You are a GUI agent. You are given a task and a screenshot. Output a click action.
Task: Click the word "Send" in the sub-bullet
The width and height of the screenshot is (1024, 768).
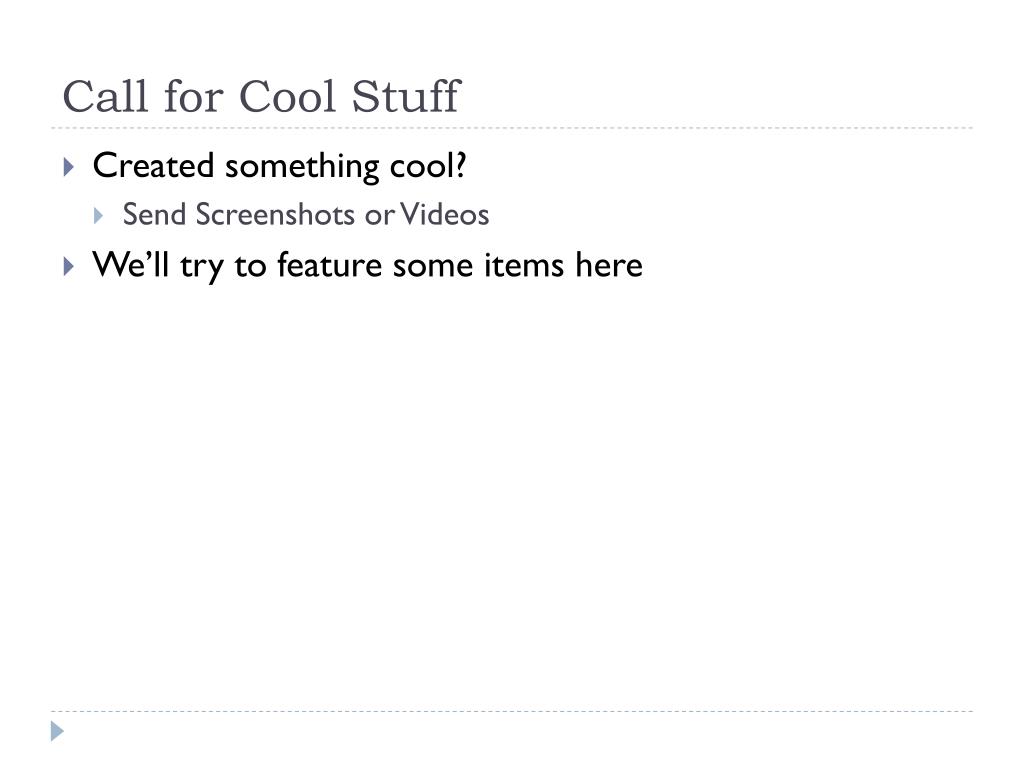tap(154, 214)
